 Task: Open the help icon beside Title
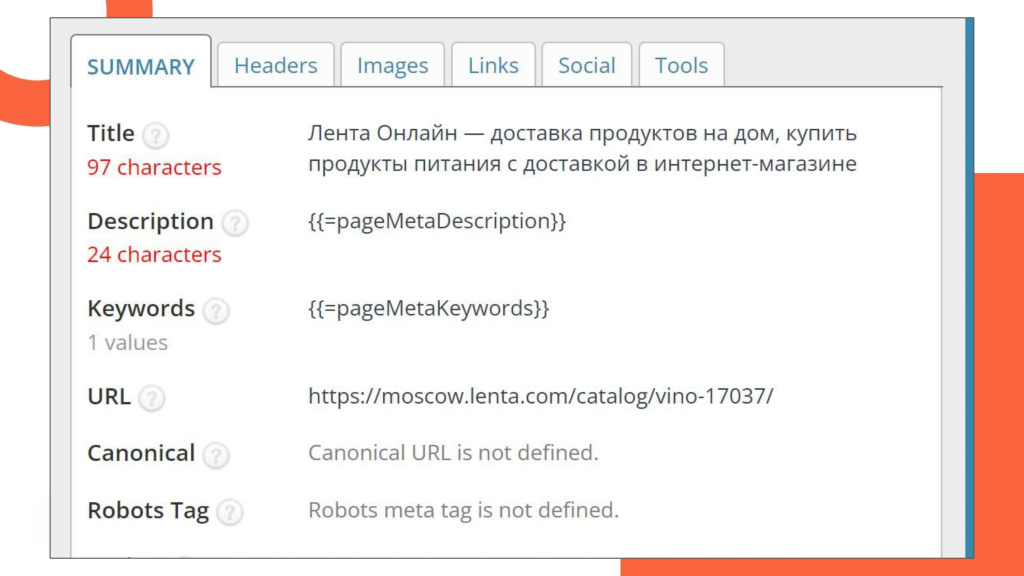pos(155,136)
